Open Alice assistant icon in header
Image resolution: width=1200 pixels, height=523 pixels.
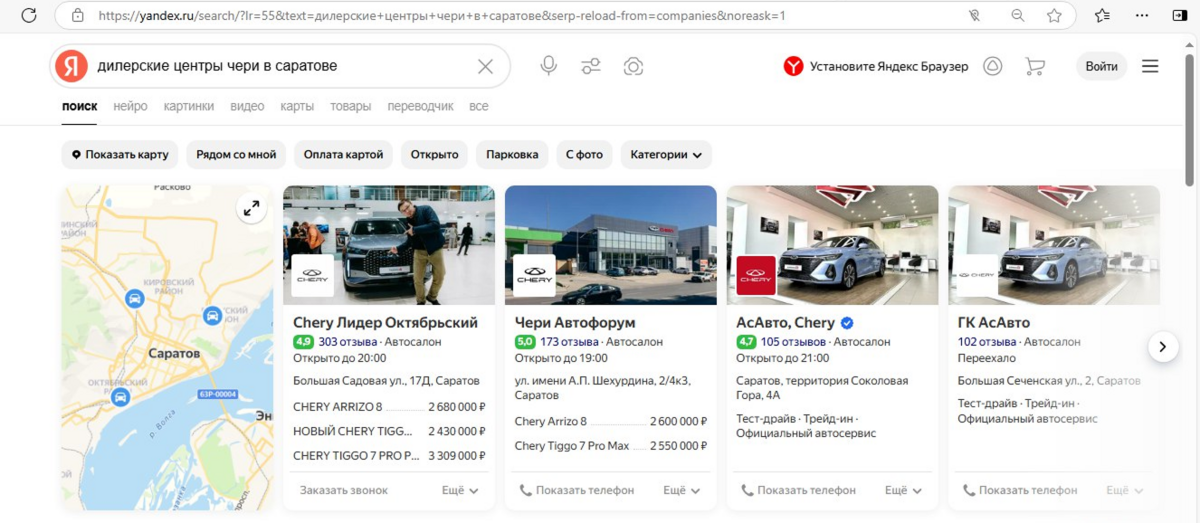coord(992,66)
